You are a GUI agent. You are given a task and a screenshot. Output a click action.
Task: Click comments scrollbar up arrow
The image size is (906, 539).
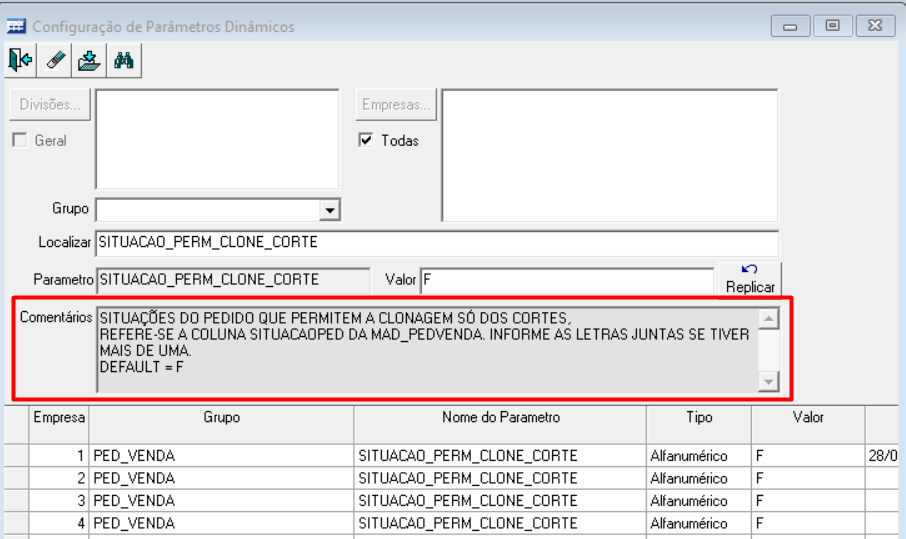[768, 319]
